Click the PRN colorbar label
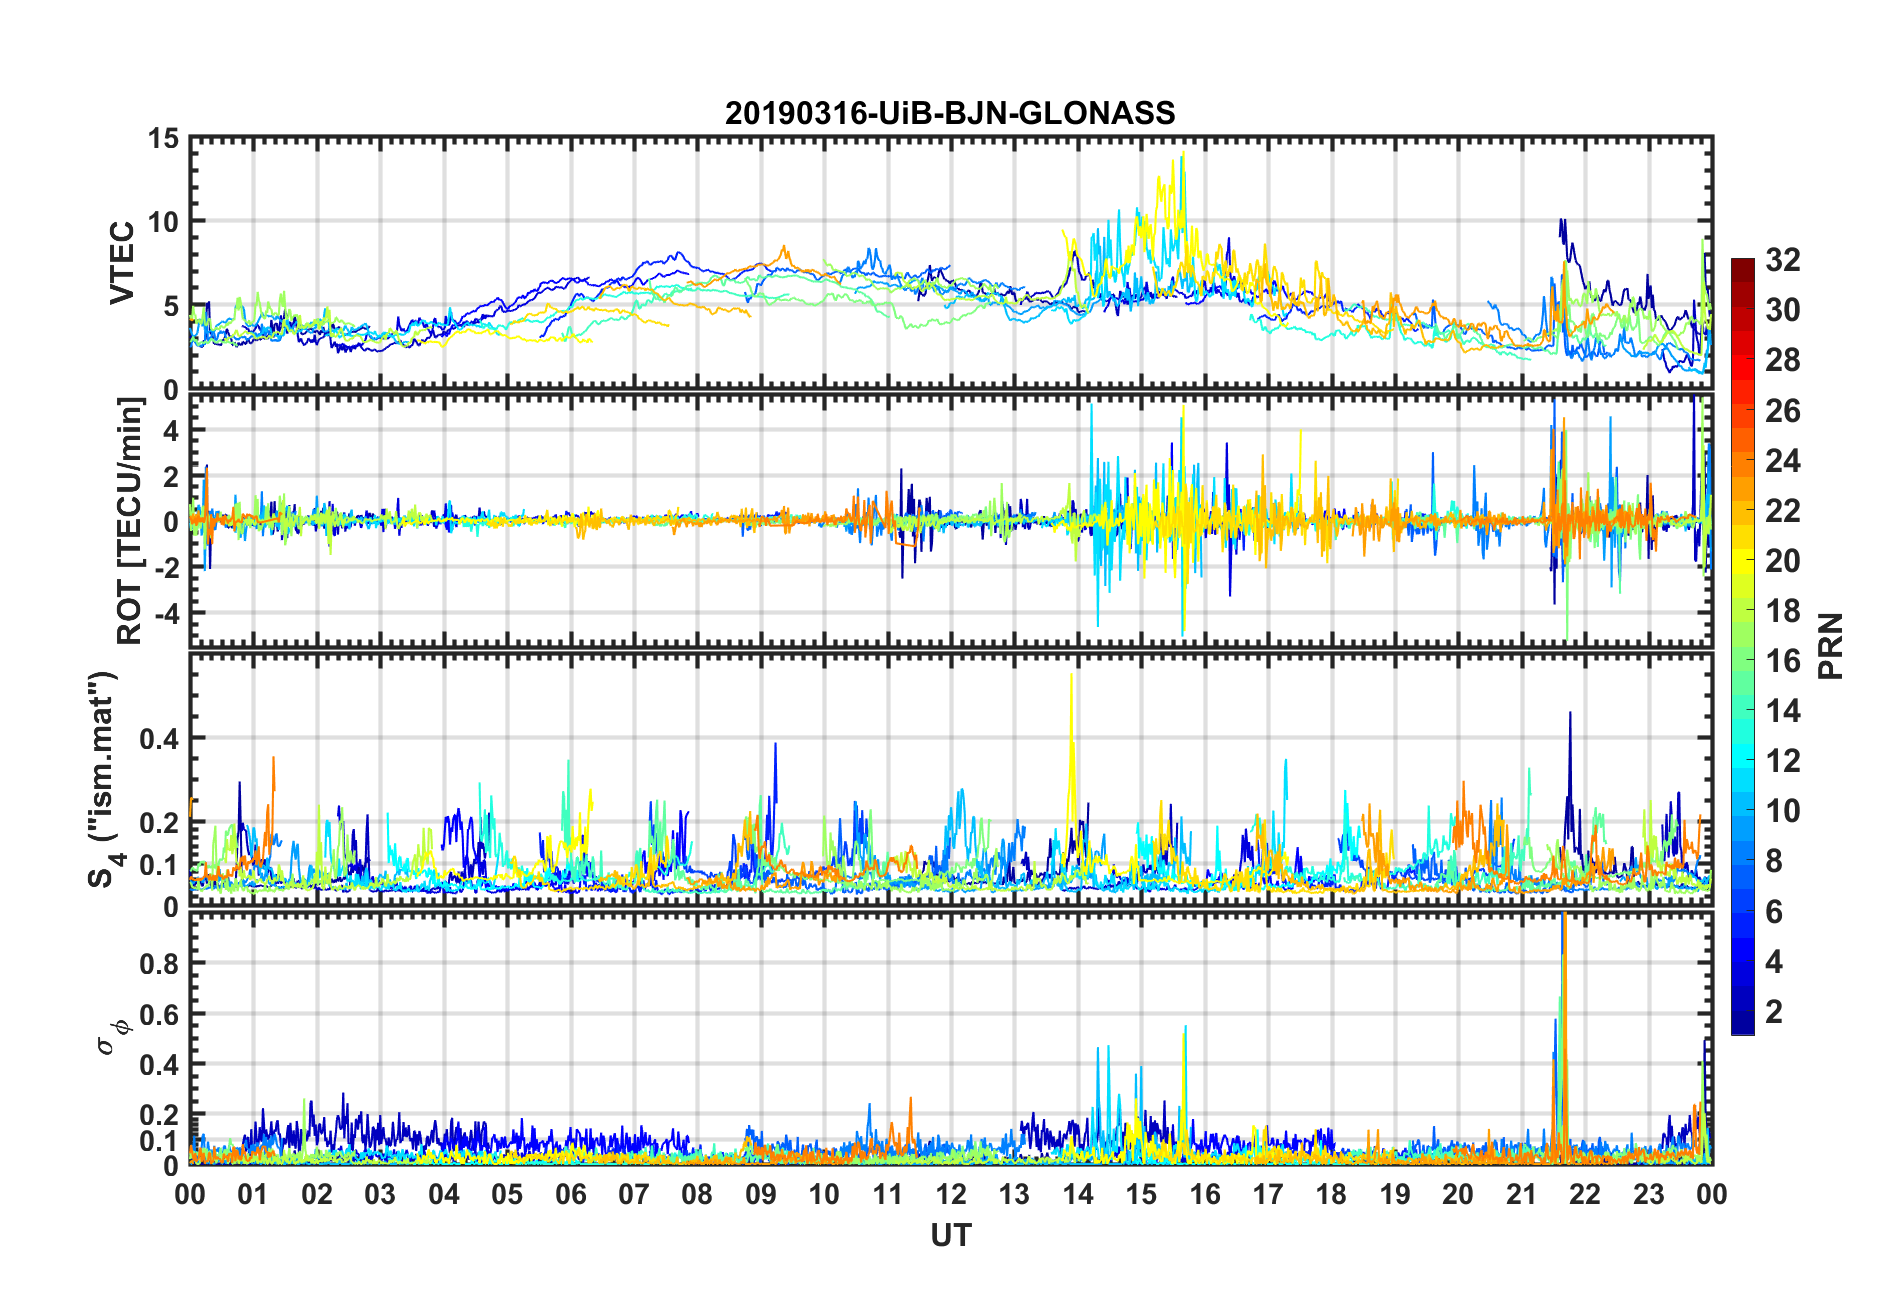Screen dimensions: 1902x1292 click(x=1831, y=646)
